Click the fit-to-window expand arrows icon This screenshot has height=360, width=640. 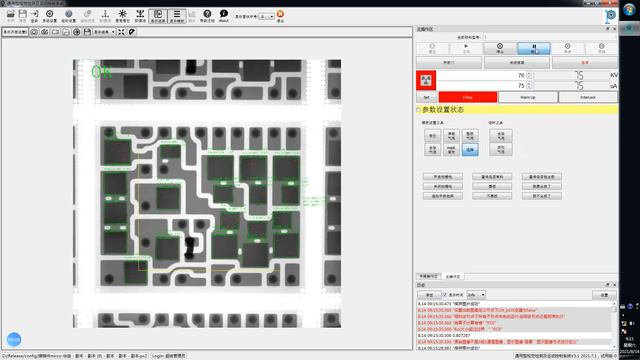click(121, 32)
